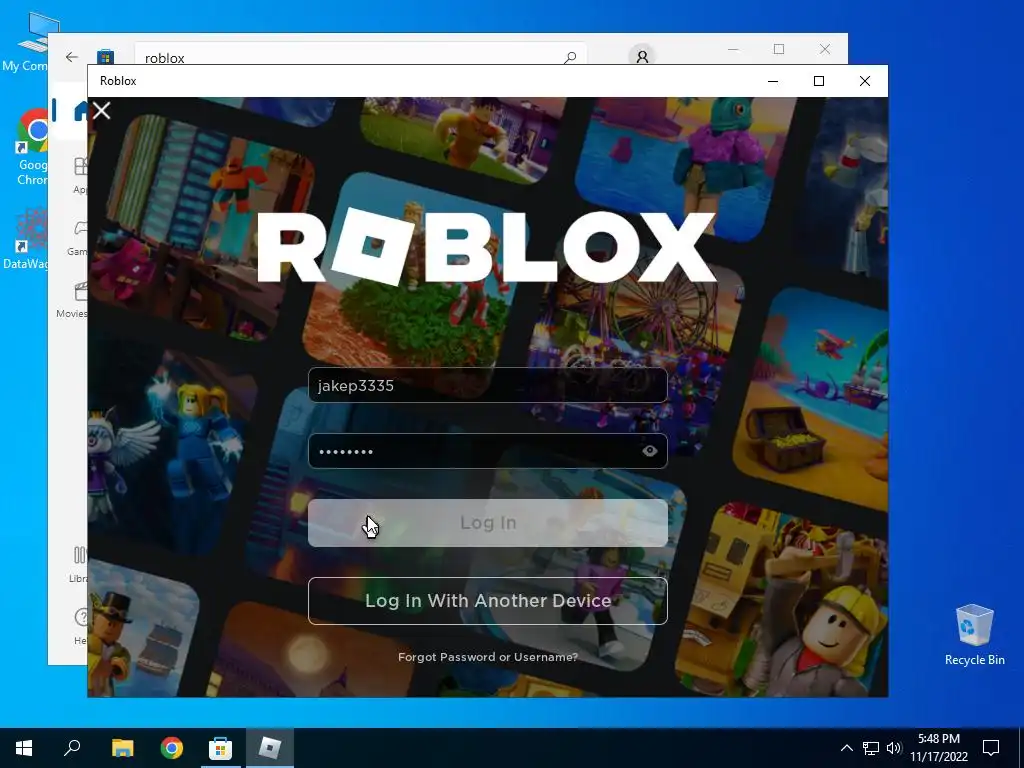Close the Microsoft Store window

(825, 49)
